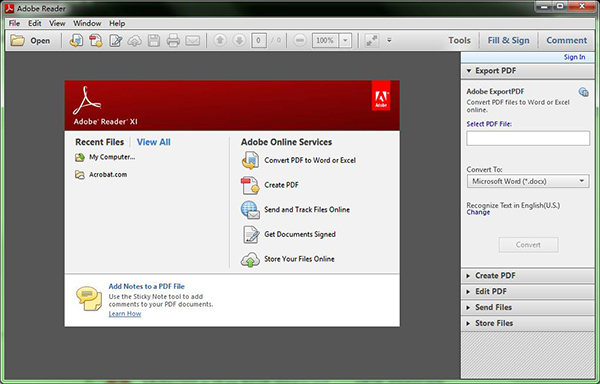Open the Help menu
This screenshot has width=600, height=384.
(x=117, y=23)
